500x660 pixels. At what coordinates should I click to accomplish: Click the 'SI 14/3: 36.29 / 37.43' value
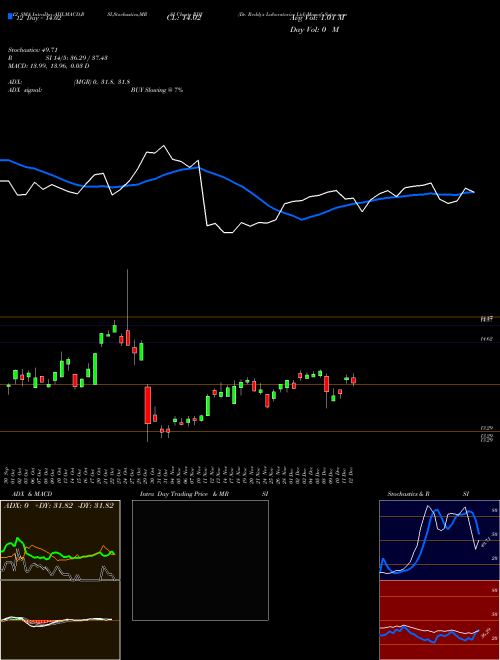[x=77, y=58]
